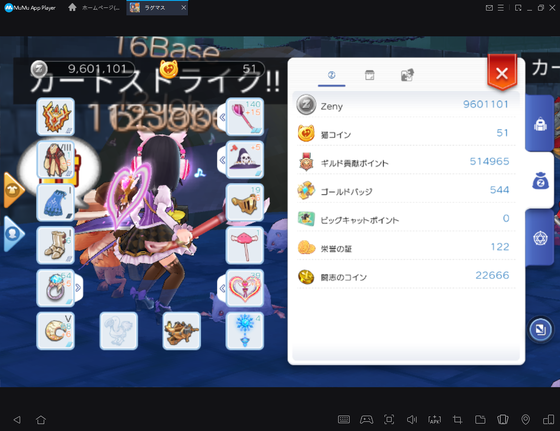Select the golden cart equipment slot
The image size is (560, 431).
[x=181, y=331]
